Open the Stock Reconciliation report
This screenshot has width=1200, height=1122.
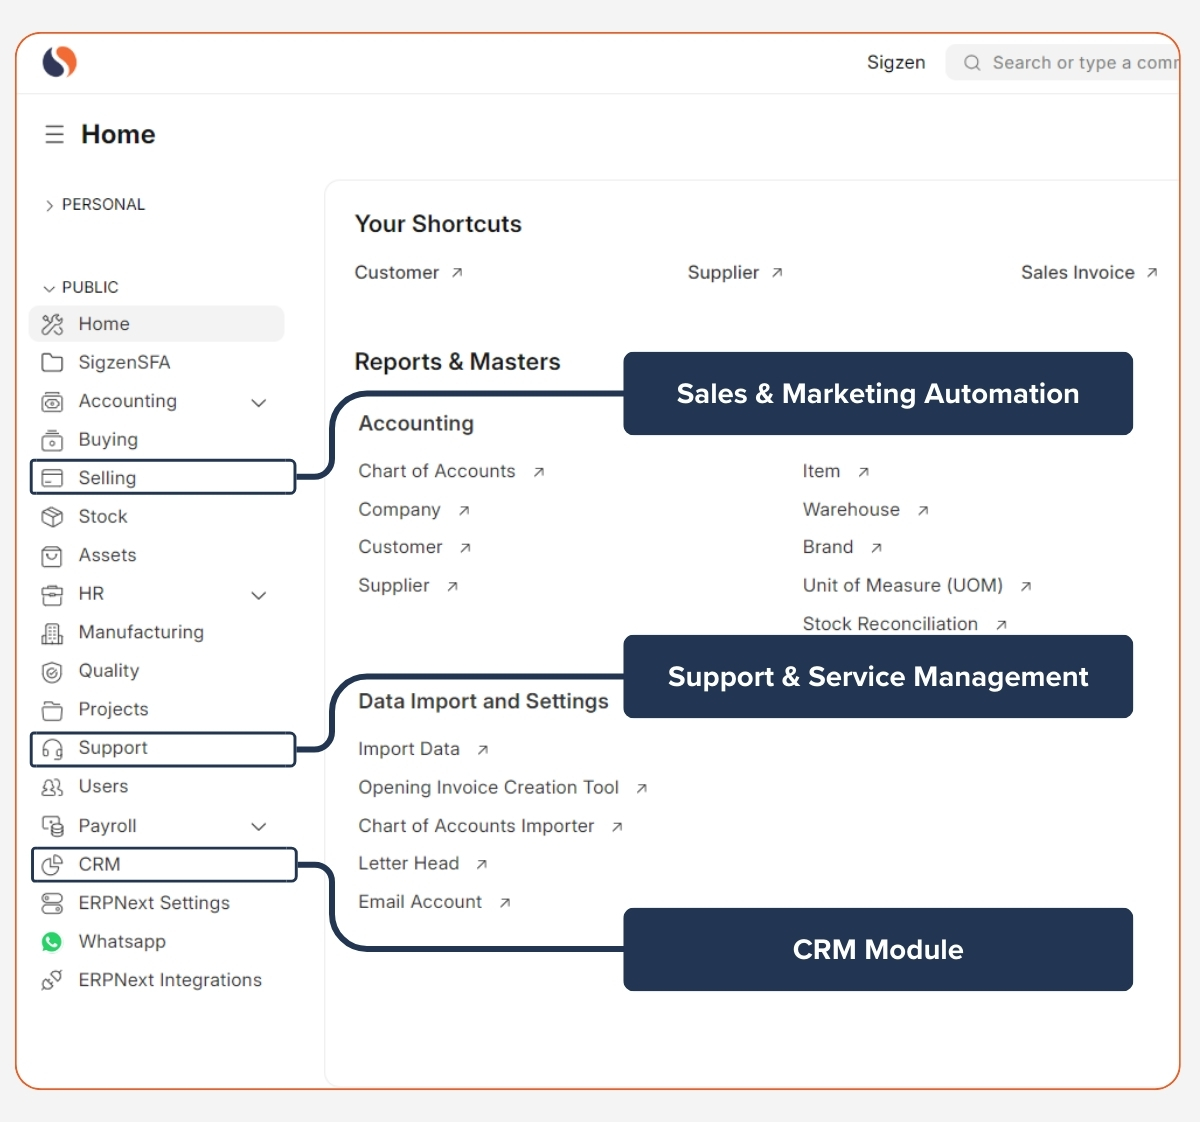pyautogui.click(x=890, y=623)
